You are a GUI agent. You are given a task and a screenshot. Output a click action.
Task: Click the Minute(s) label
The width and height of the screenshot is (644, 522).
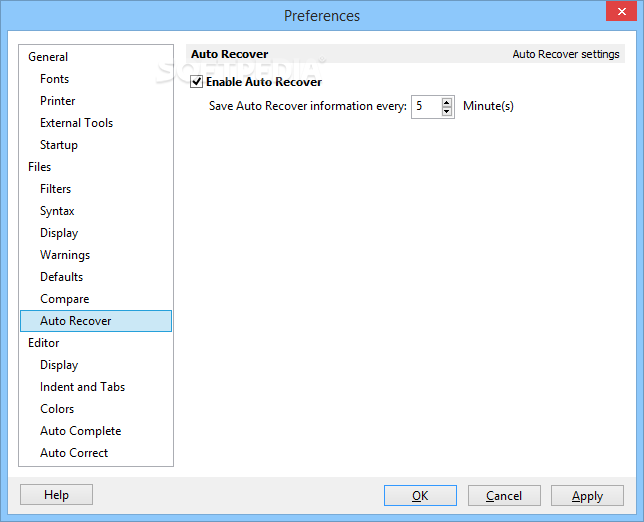click(x=488, y=106)
